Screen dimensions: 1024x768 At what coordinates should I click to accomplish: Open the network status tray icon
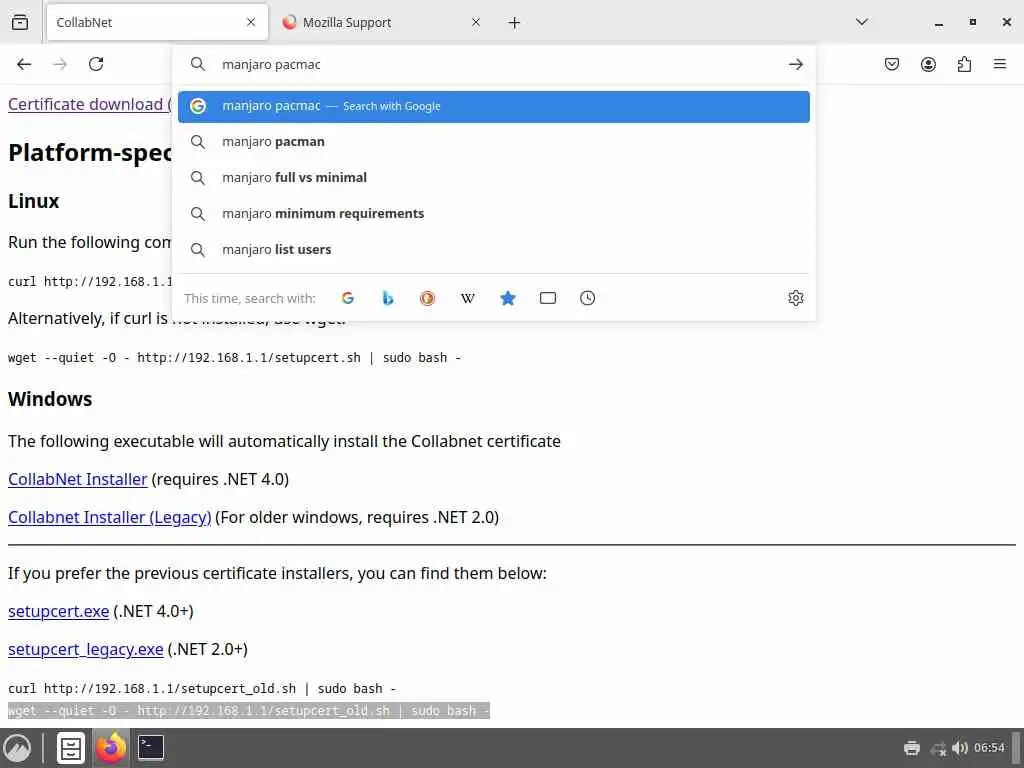tap(938, 748)
